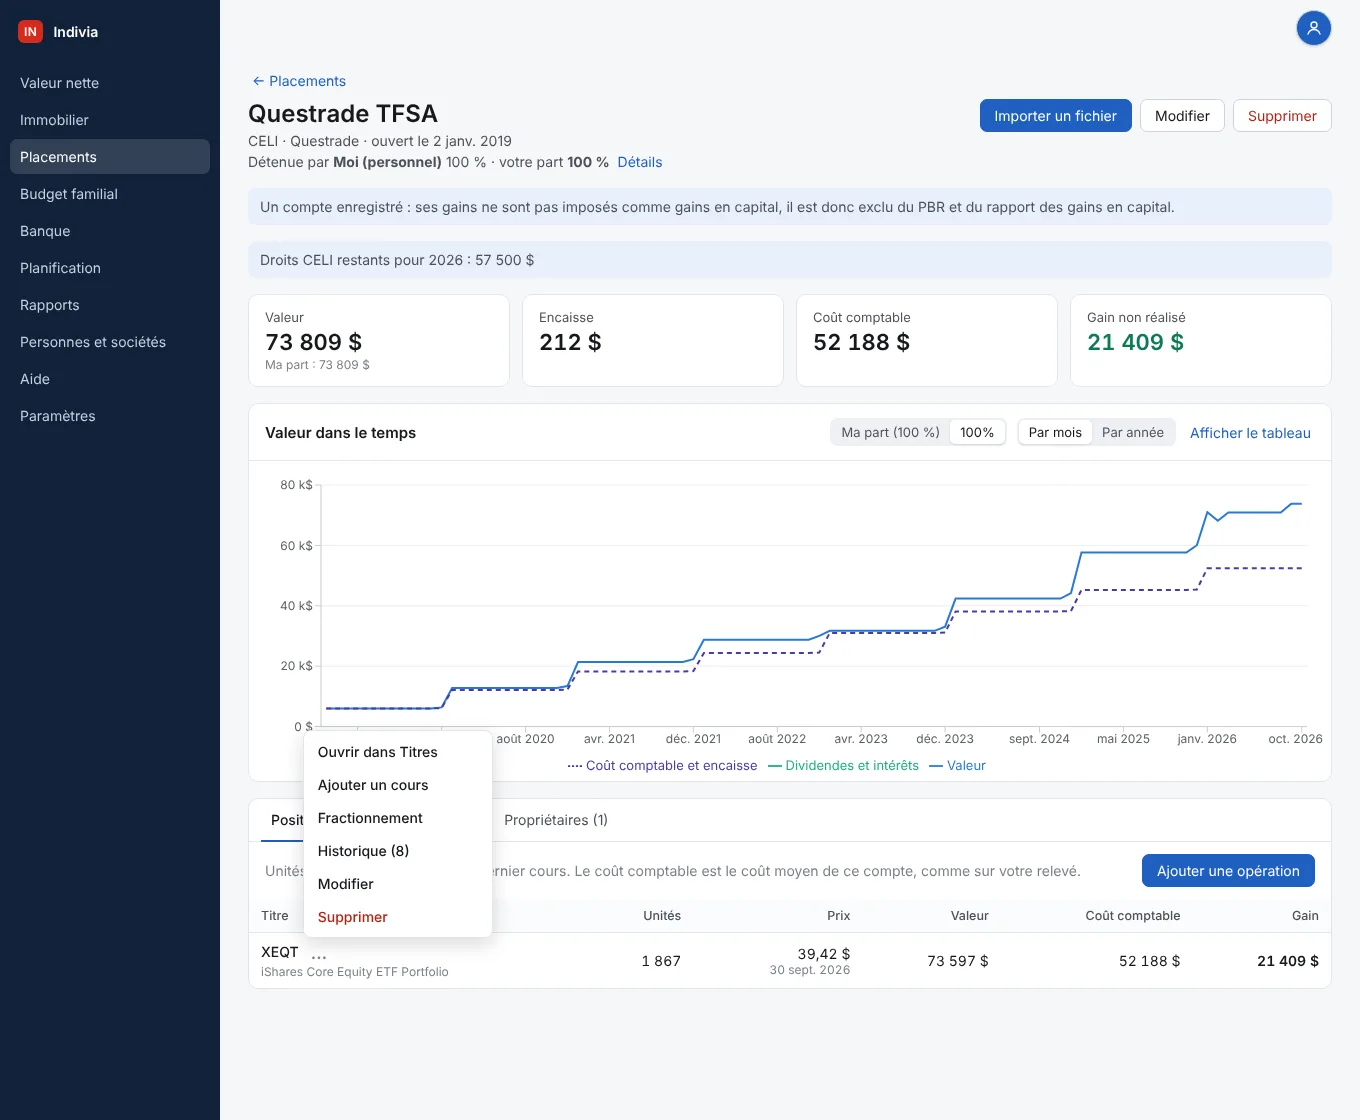Click Ajouter une opération button

point(1228,871)
